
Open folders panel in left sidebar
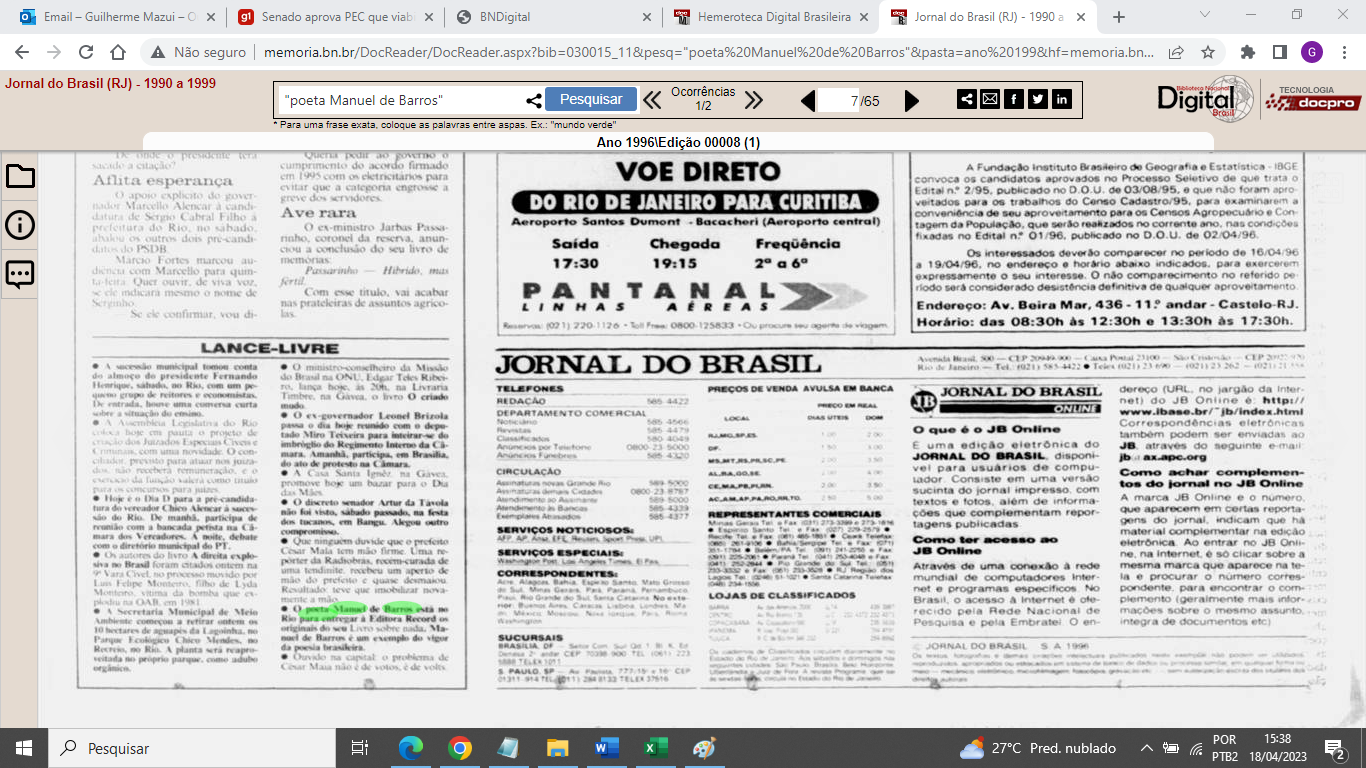point(20,177)
